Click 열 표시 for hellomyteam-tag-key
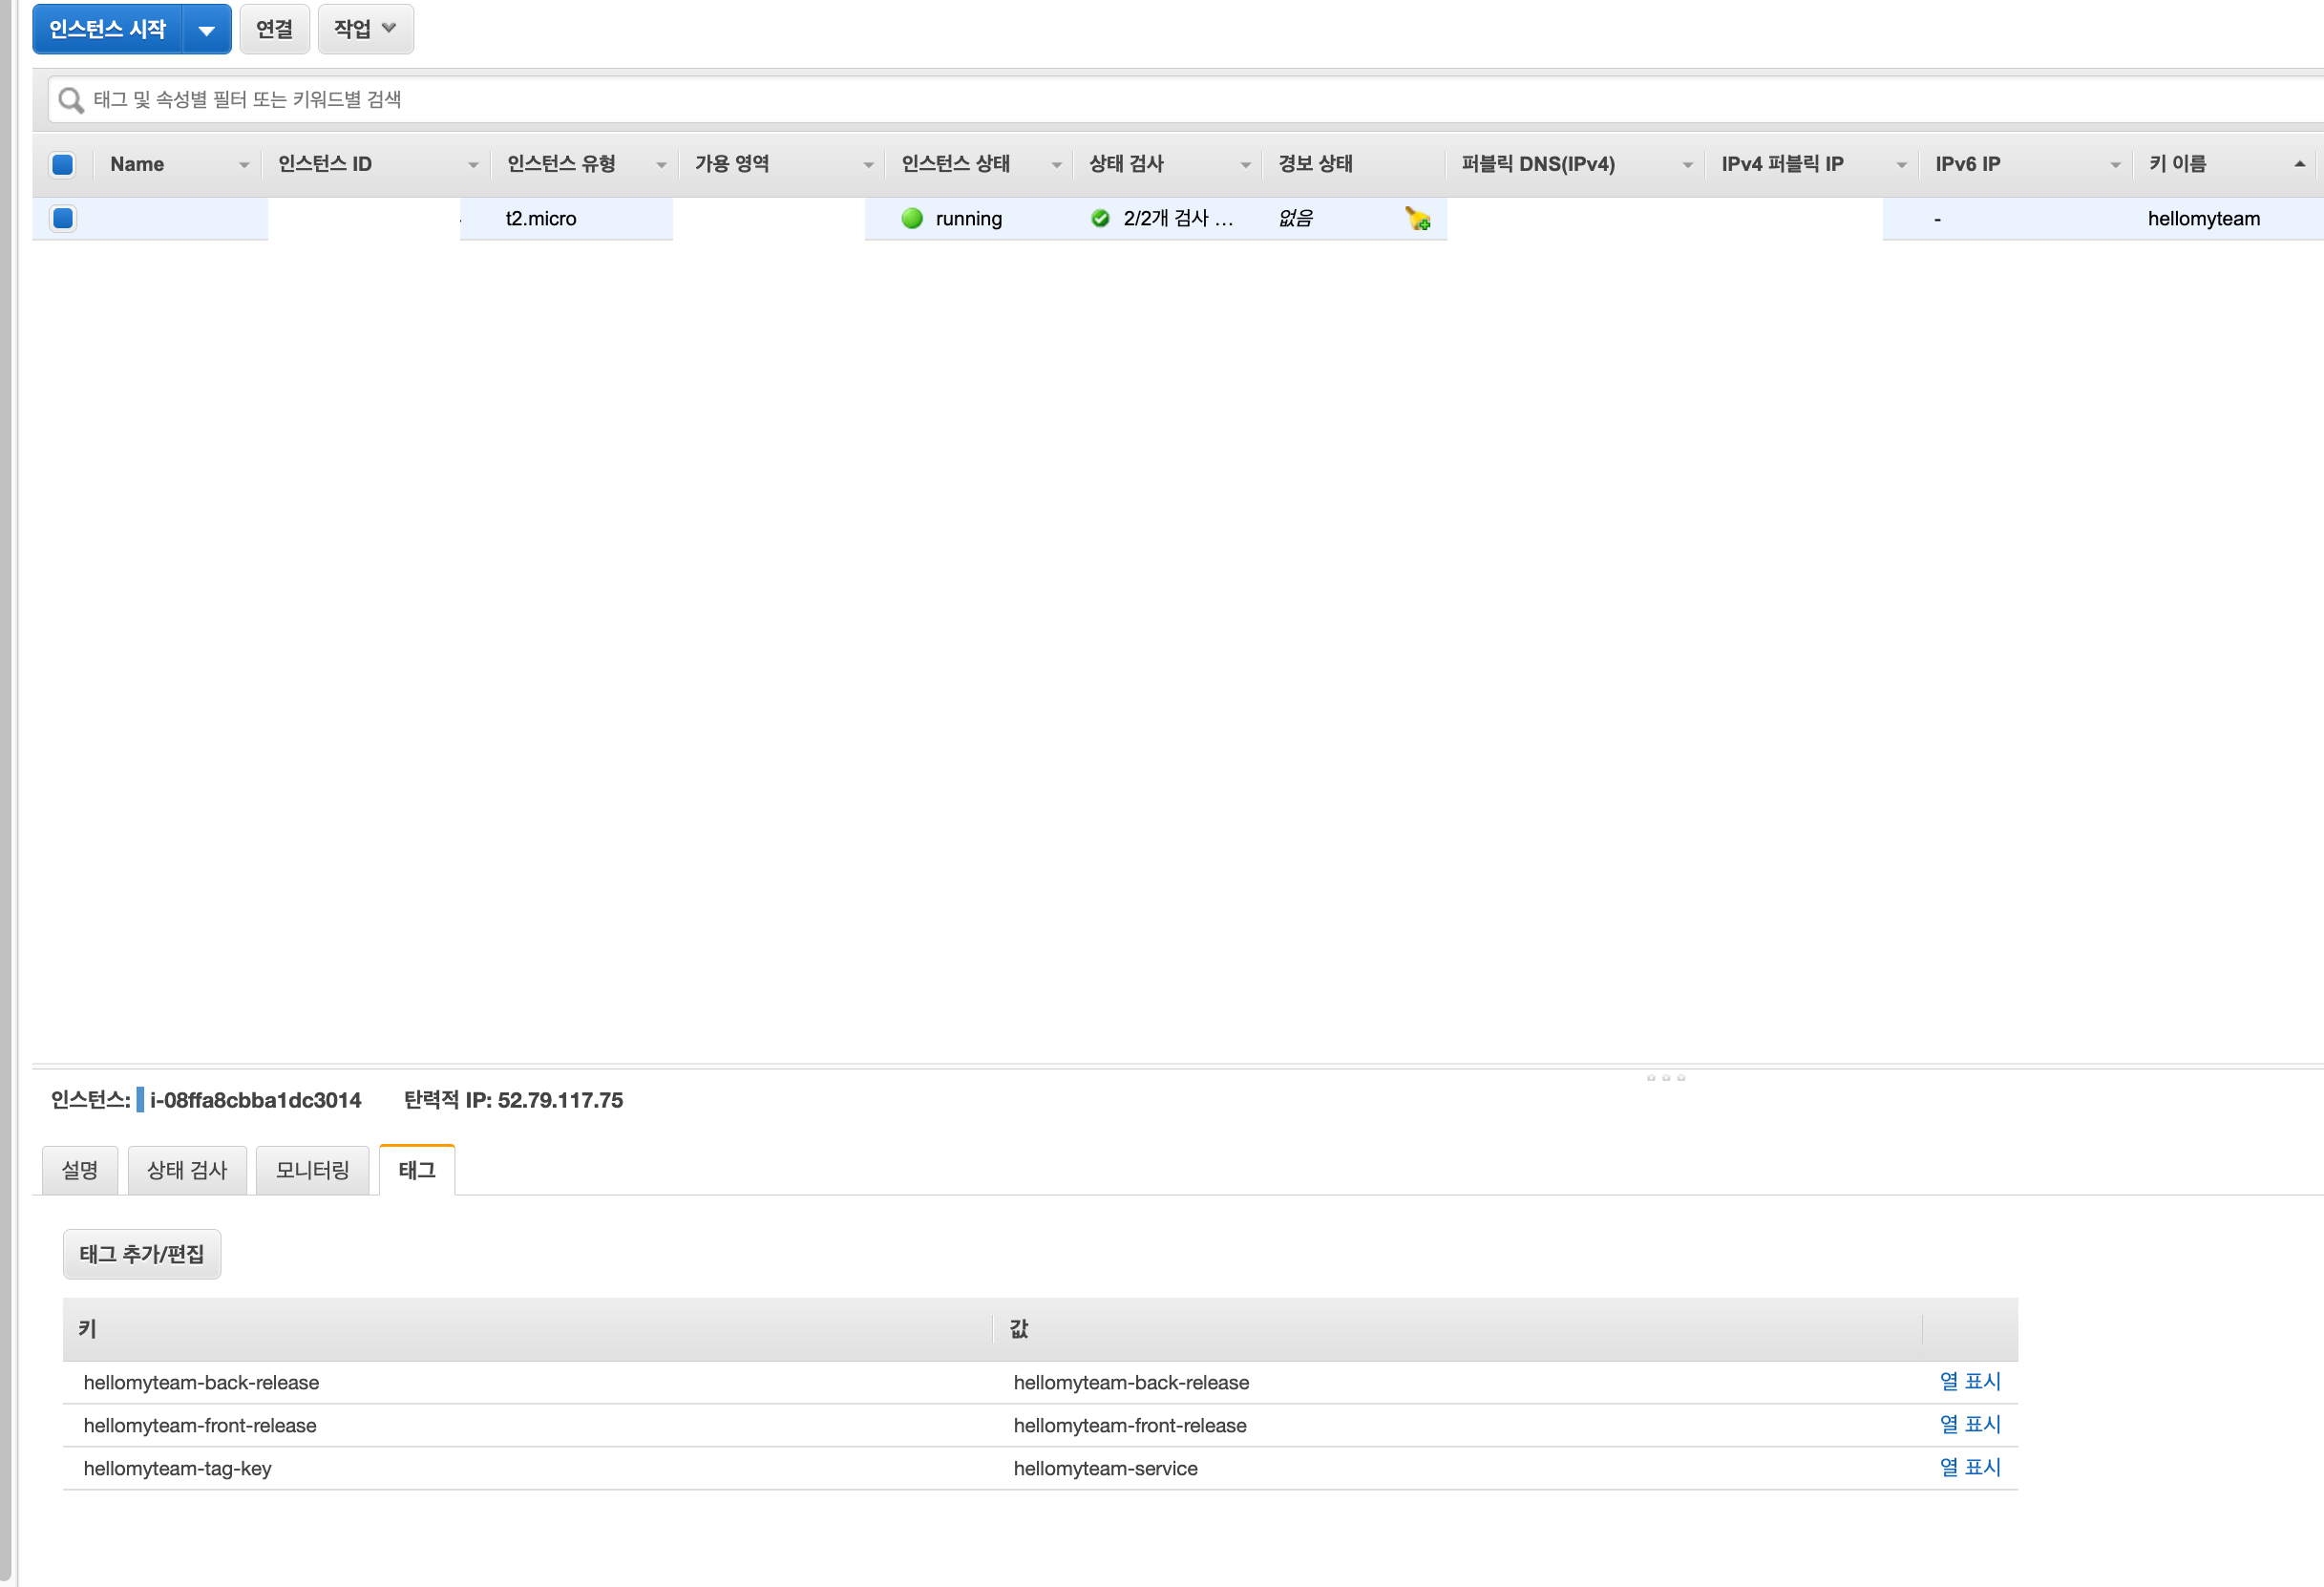The image size is (2324, 1587). 1969,1467
